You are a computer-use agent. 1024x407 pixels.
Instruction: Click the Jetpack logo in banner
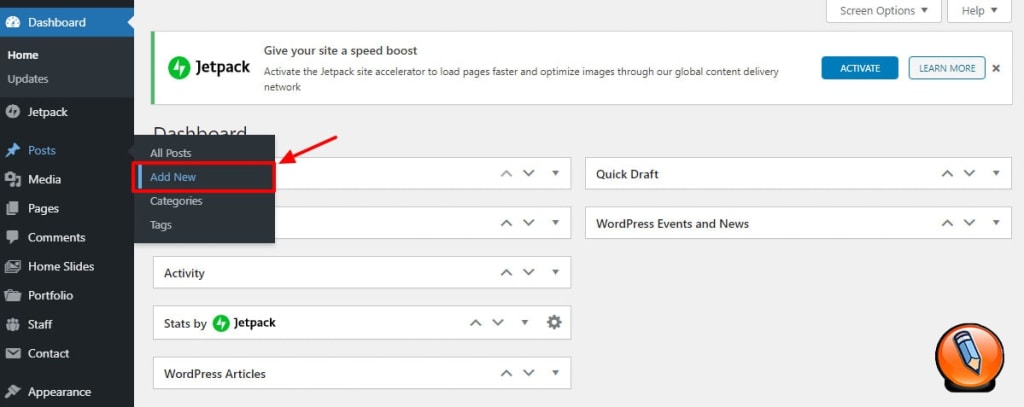point(209,67)
